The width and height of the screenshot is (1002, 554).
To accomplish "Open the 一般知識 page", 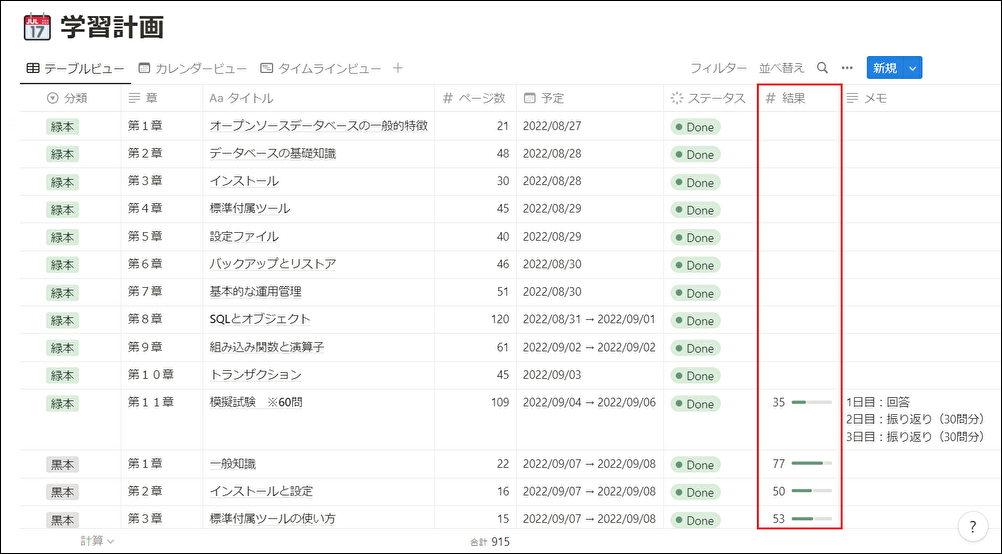I will coord(233,464).
